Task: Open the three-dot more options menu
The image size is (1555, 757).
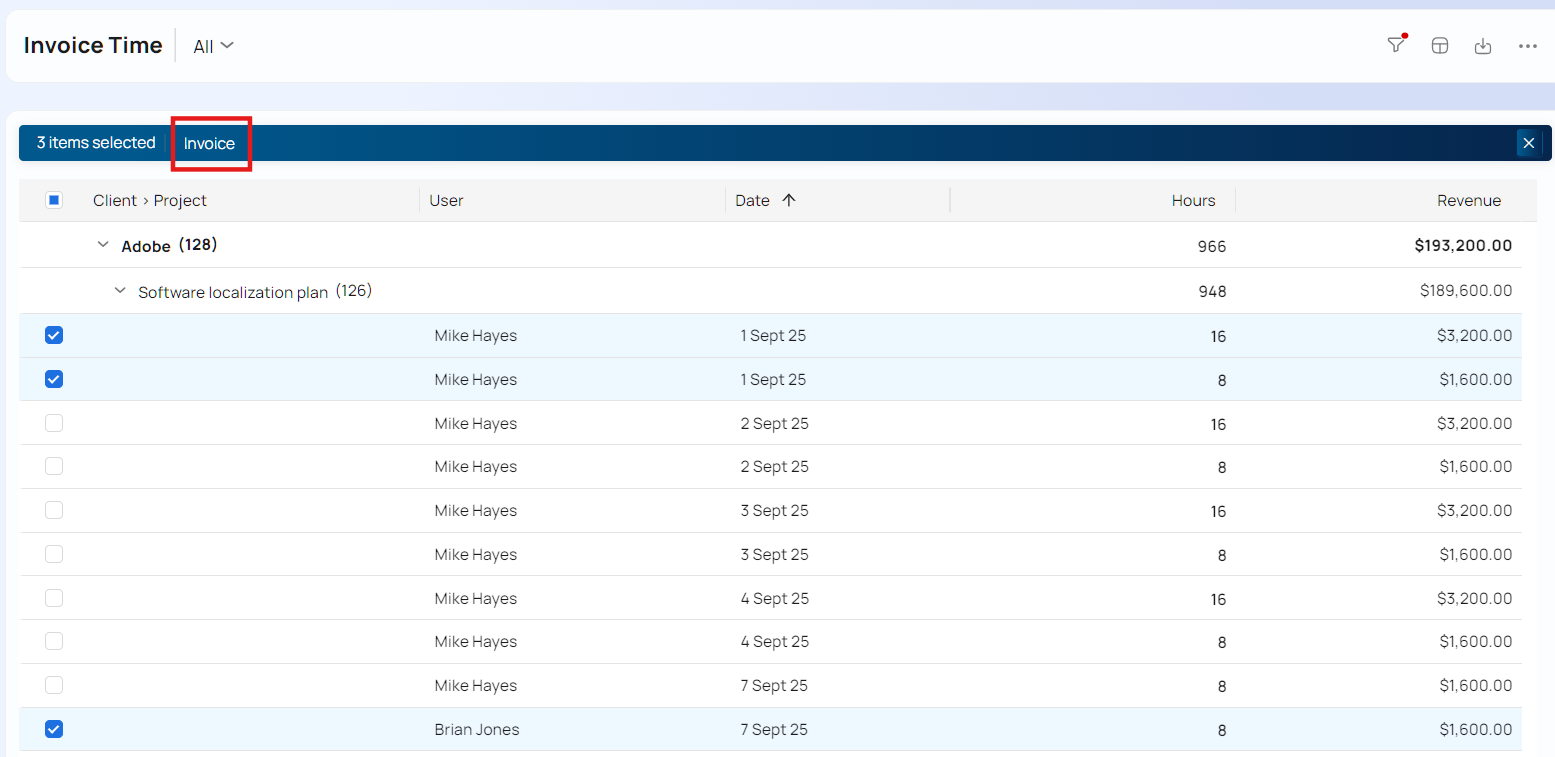Action: click(x=1527, y=46)
